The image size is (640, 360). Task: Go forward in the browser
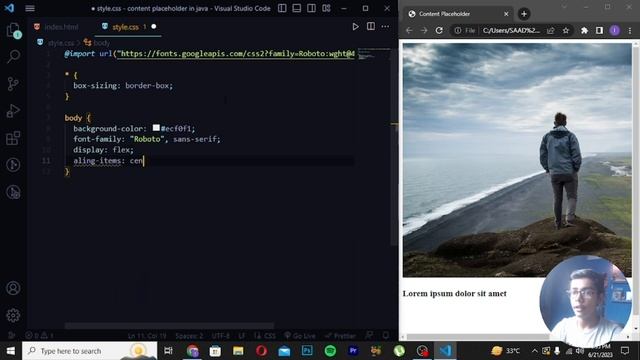(x=424, y=30)
